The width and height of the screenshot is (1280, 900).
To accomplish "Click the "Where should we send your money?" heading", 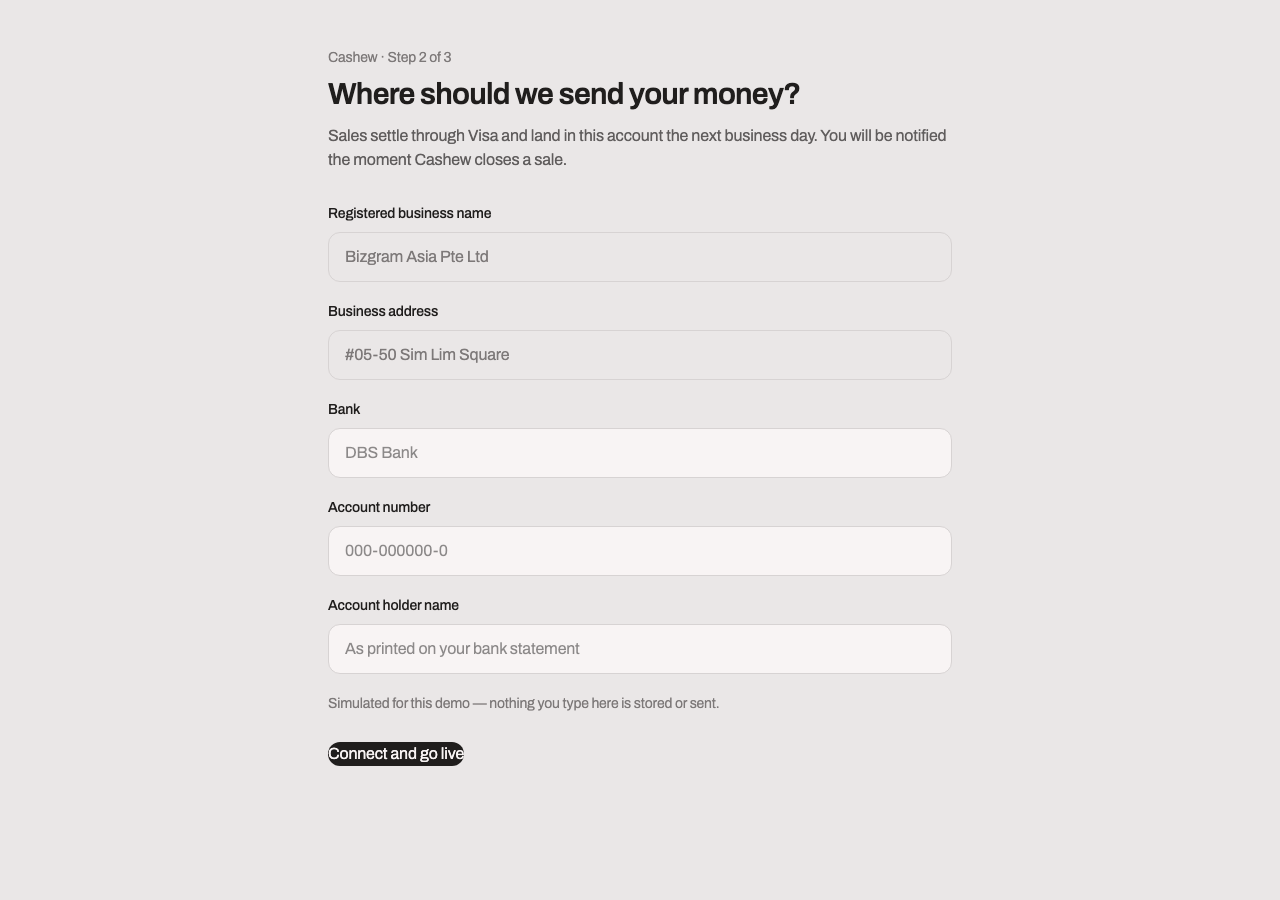I will pyautogui.click(x=564, y=94).
